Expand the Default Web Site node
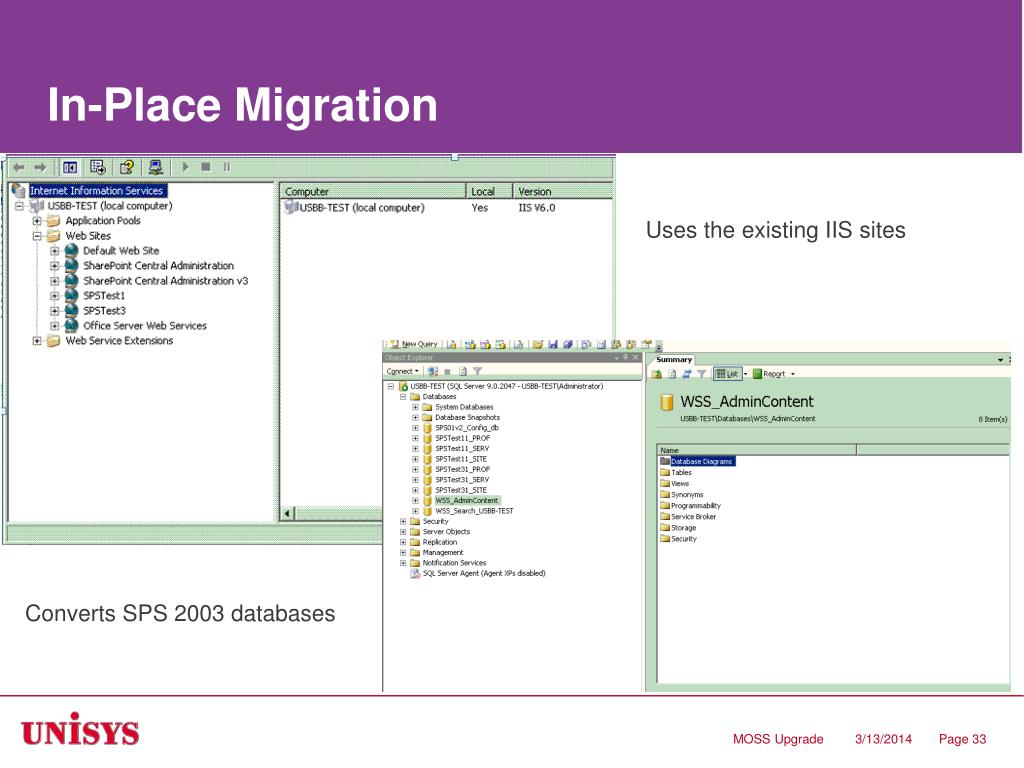1024x768 pixels. [55, 251]
